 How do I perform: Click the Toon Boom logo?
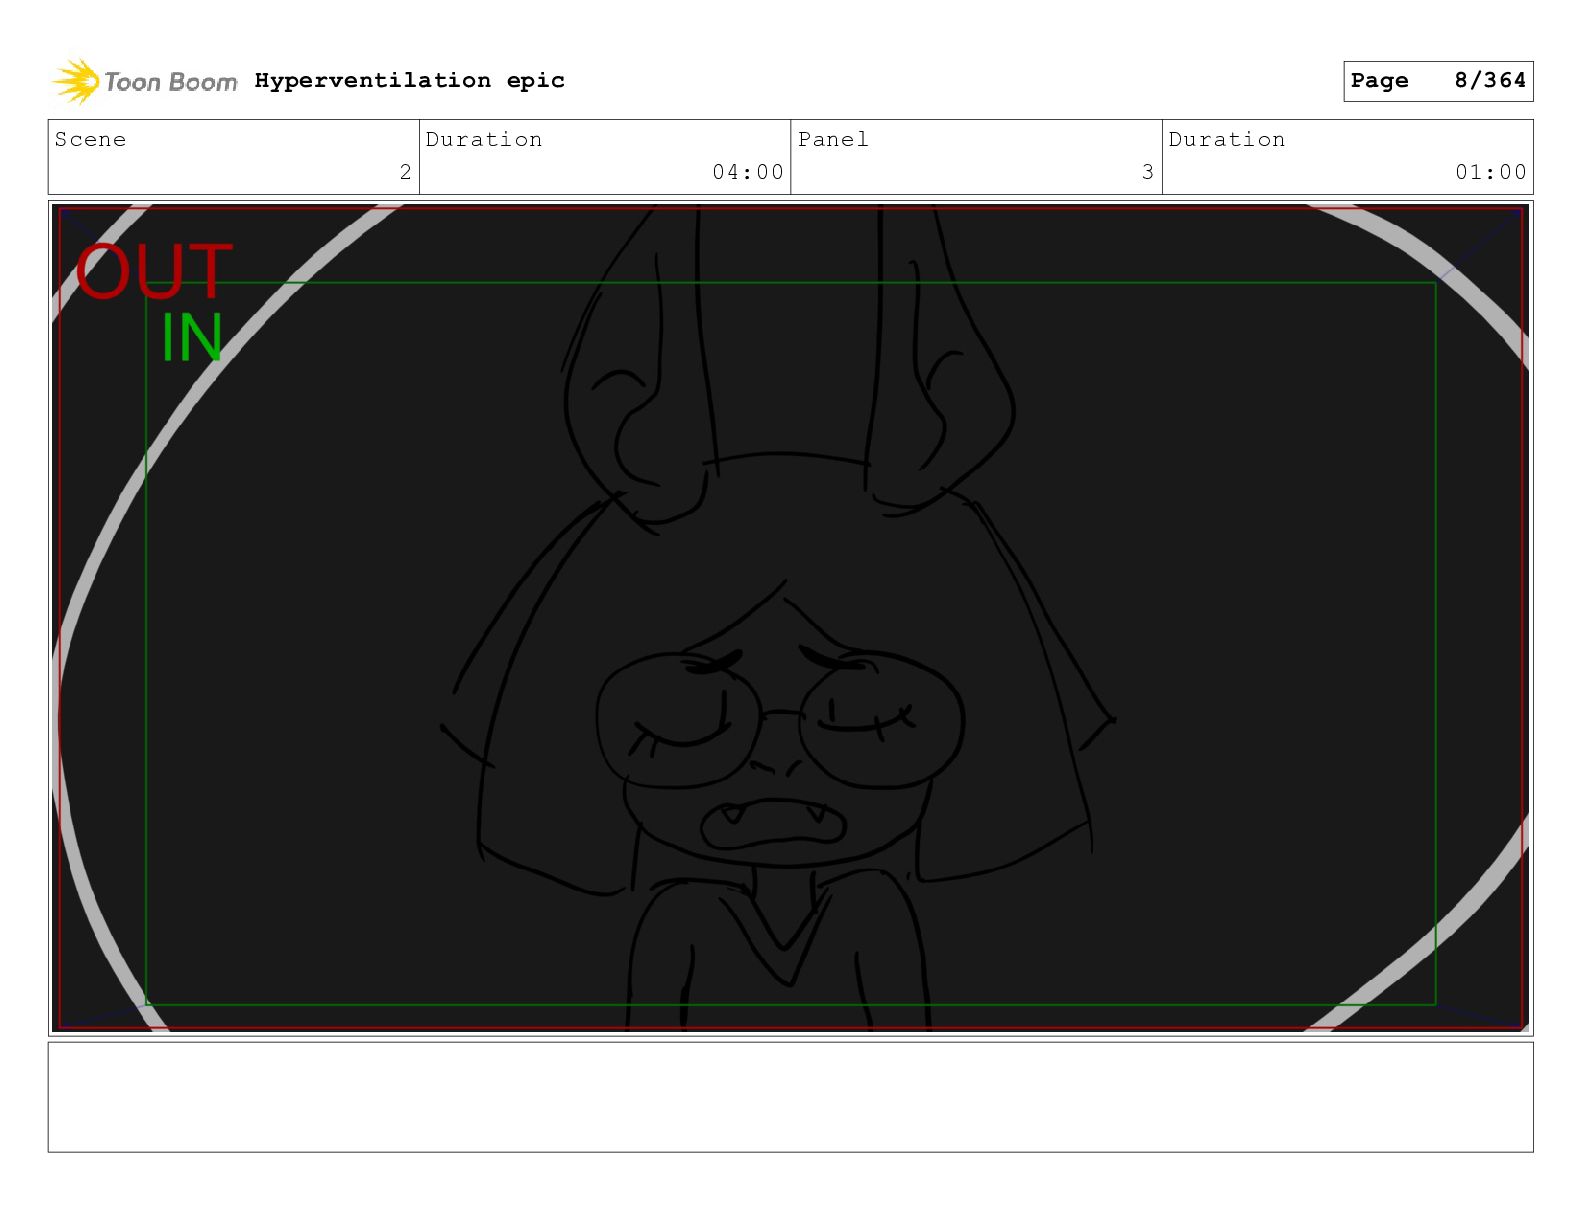coord(145,81)
